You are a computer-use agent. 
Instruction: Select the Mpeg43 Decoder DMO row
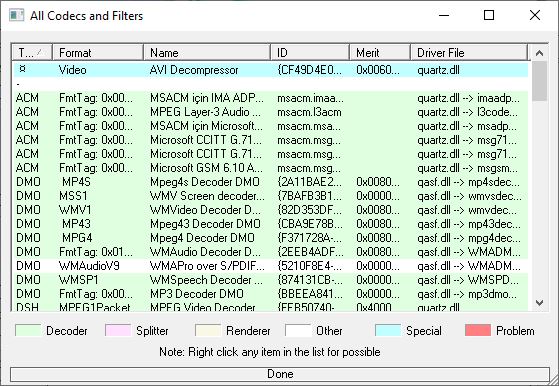(271, 224)
